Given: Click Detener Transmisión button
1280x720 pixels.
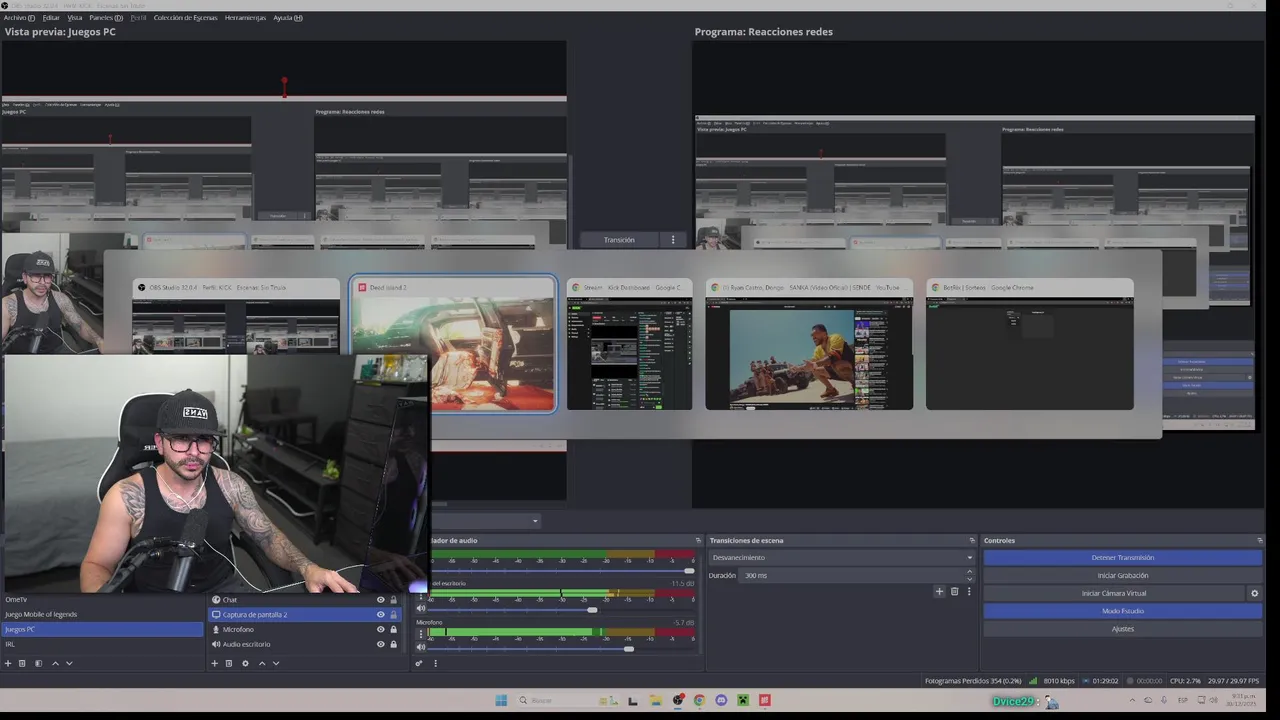Looking at the screenshot, I should tap(1122, 558).
